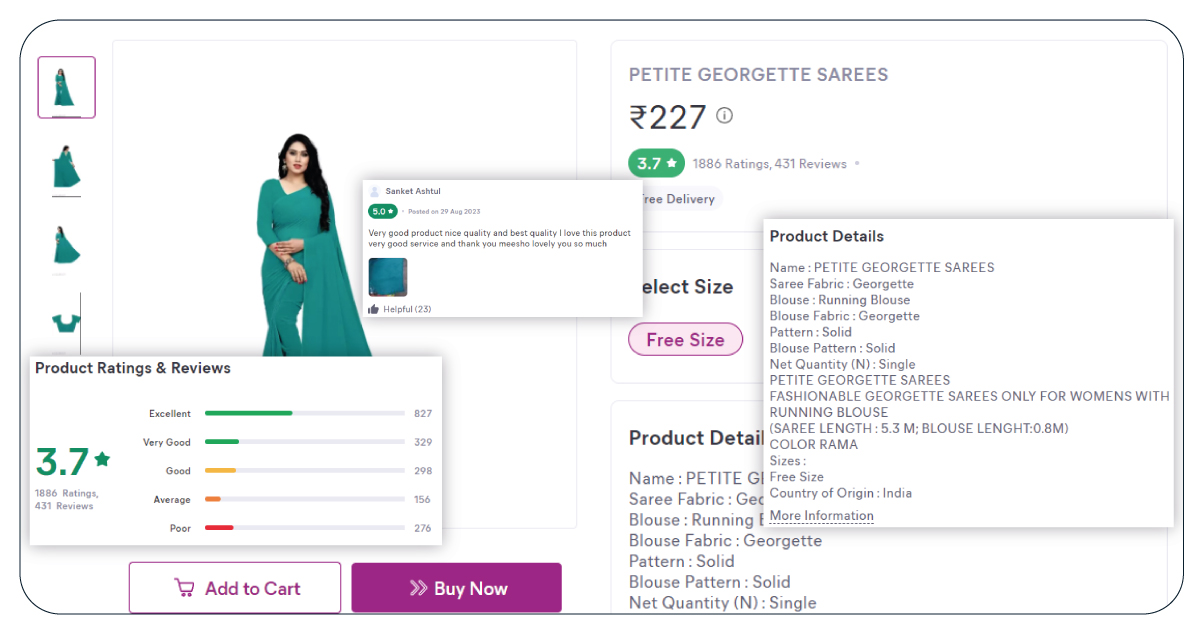Click the price info icon beside ₹227
Image resolution: width=1203 pixels, height=634 pixels.
(x=725, y=116)
